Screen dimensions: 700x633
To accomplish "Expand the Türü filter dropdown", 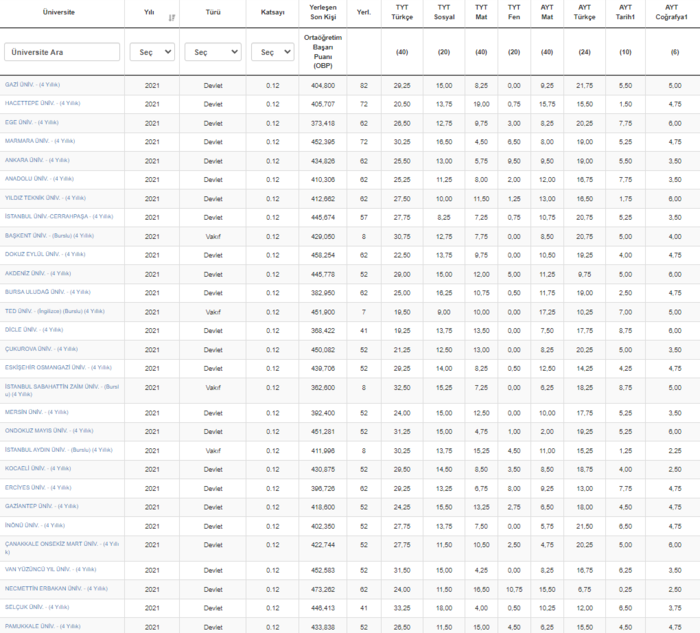I will tap(213, 52).
